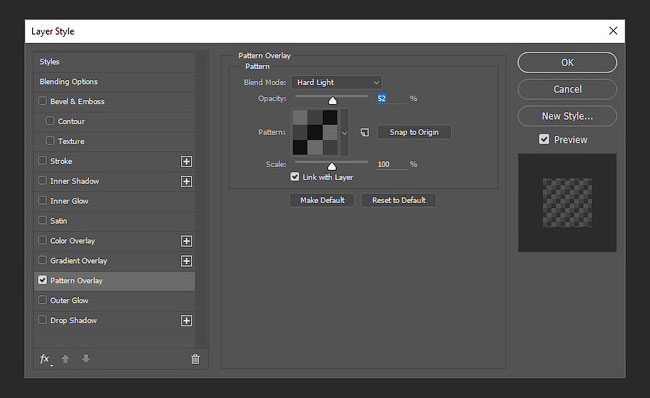Enable the Contour checkbox

tap(50, 121)
